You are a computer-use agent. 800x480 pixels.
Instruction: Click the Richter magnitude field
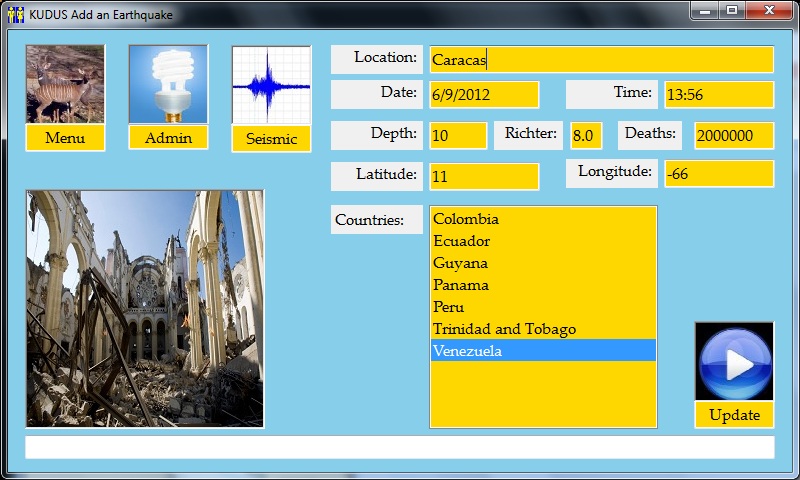point(586,136)
